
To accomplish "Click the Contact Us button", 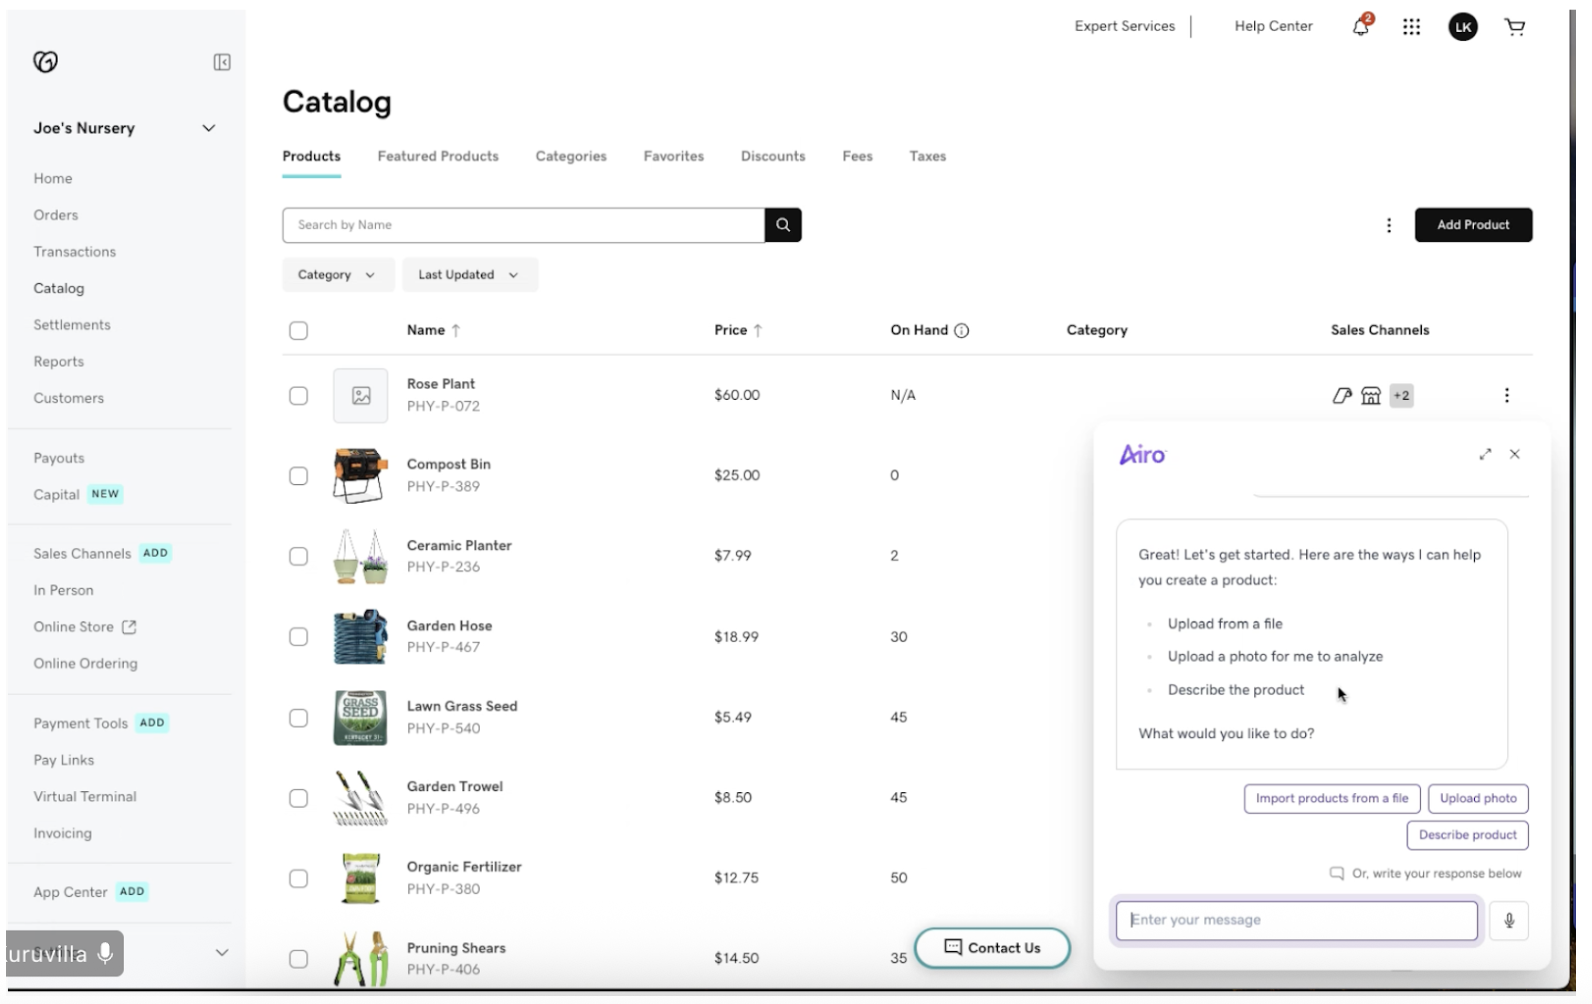I will pyautogui.click(x=992, y=948).
